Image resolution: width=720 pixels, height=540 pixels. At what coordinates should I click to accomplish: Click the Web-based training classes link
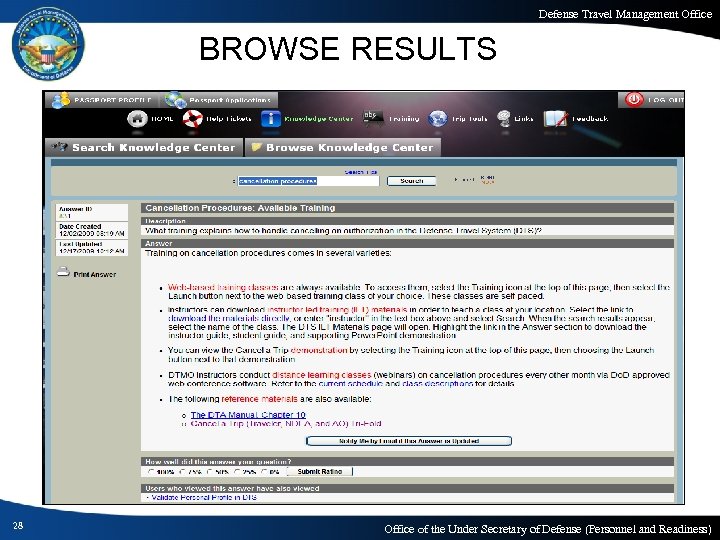(223, 287)
